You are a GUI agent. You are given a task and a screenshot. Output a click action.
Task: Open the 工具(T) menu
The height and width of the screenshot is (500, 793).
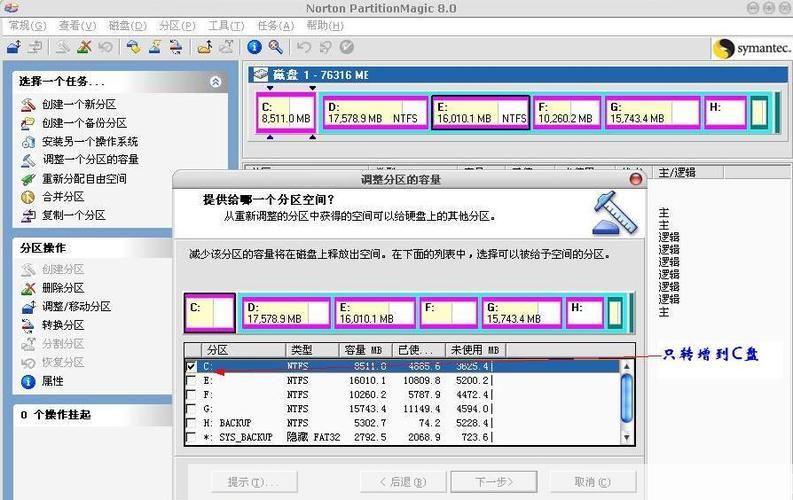[x=226, y=25]
